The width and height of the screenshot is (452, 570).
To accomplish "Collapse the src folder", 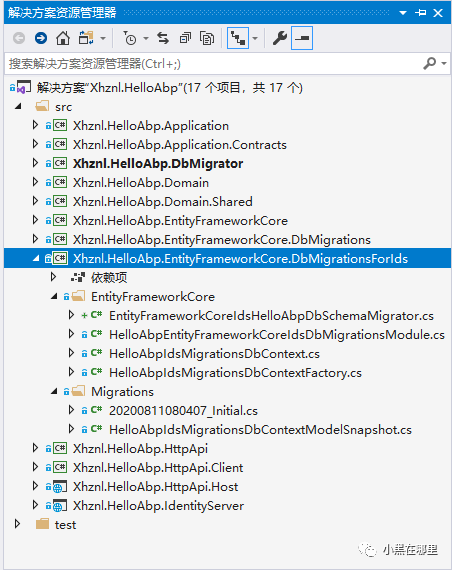I will (18, 107).
